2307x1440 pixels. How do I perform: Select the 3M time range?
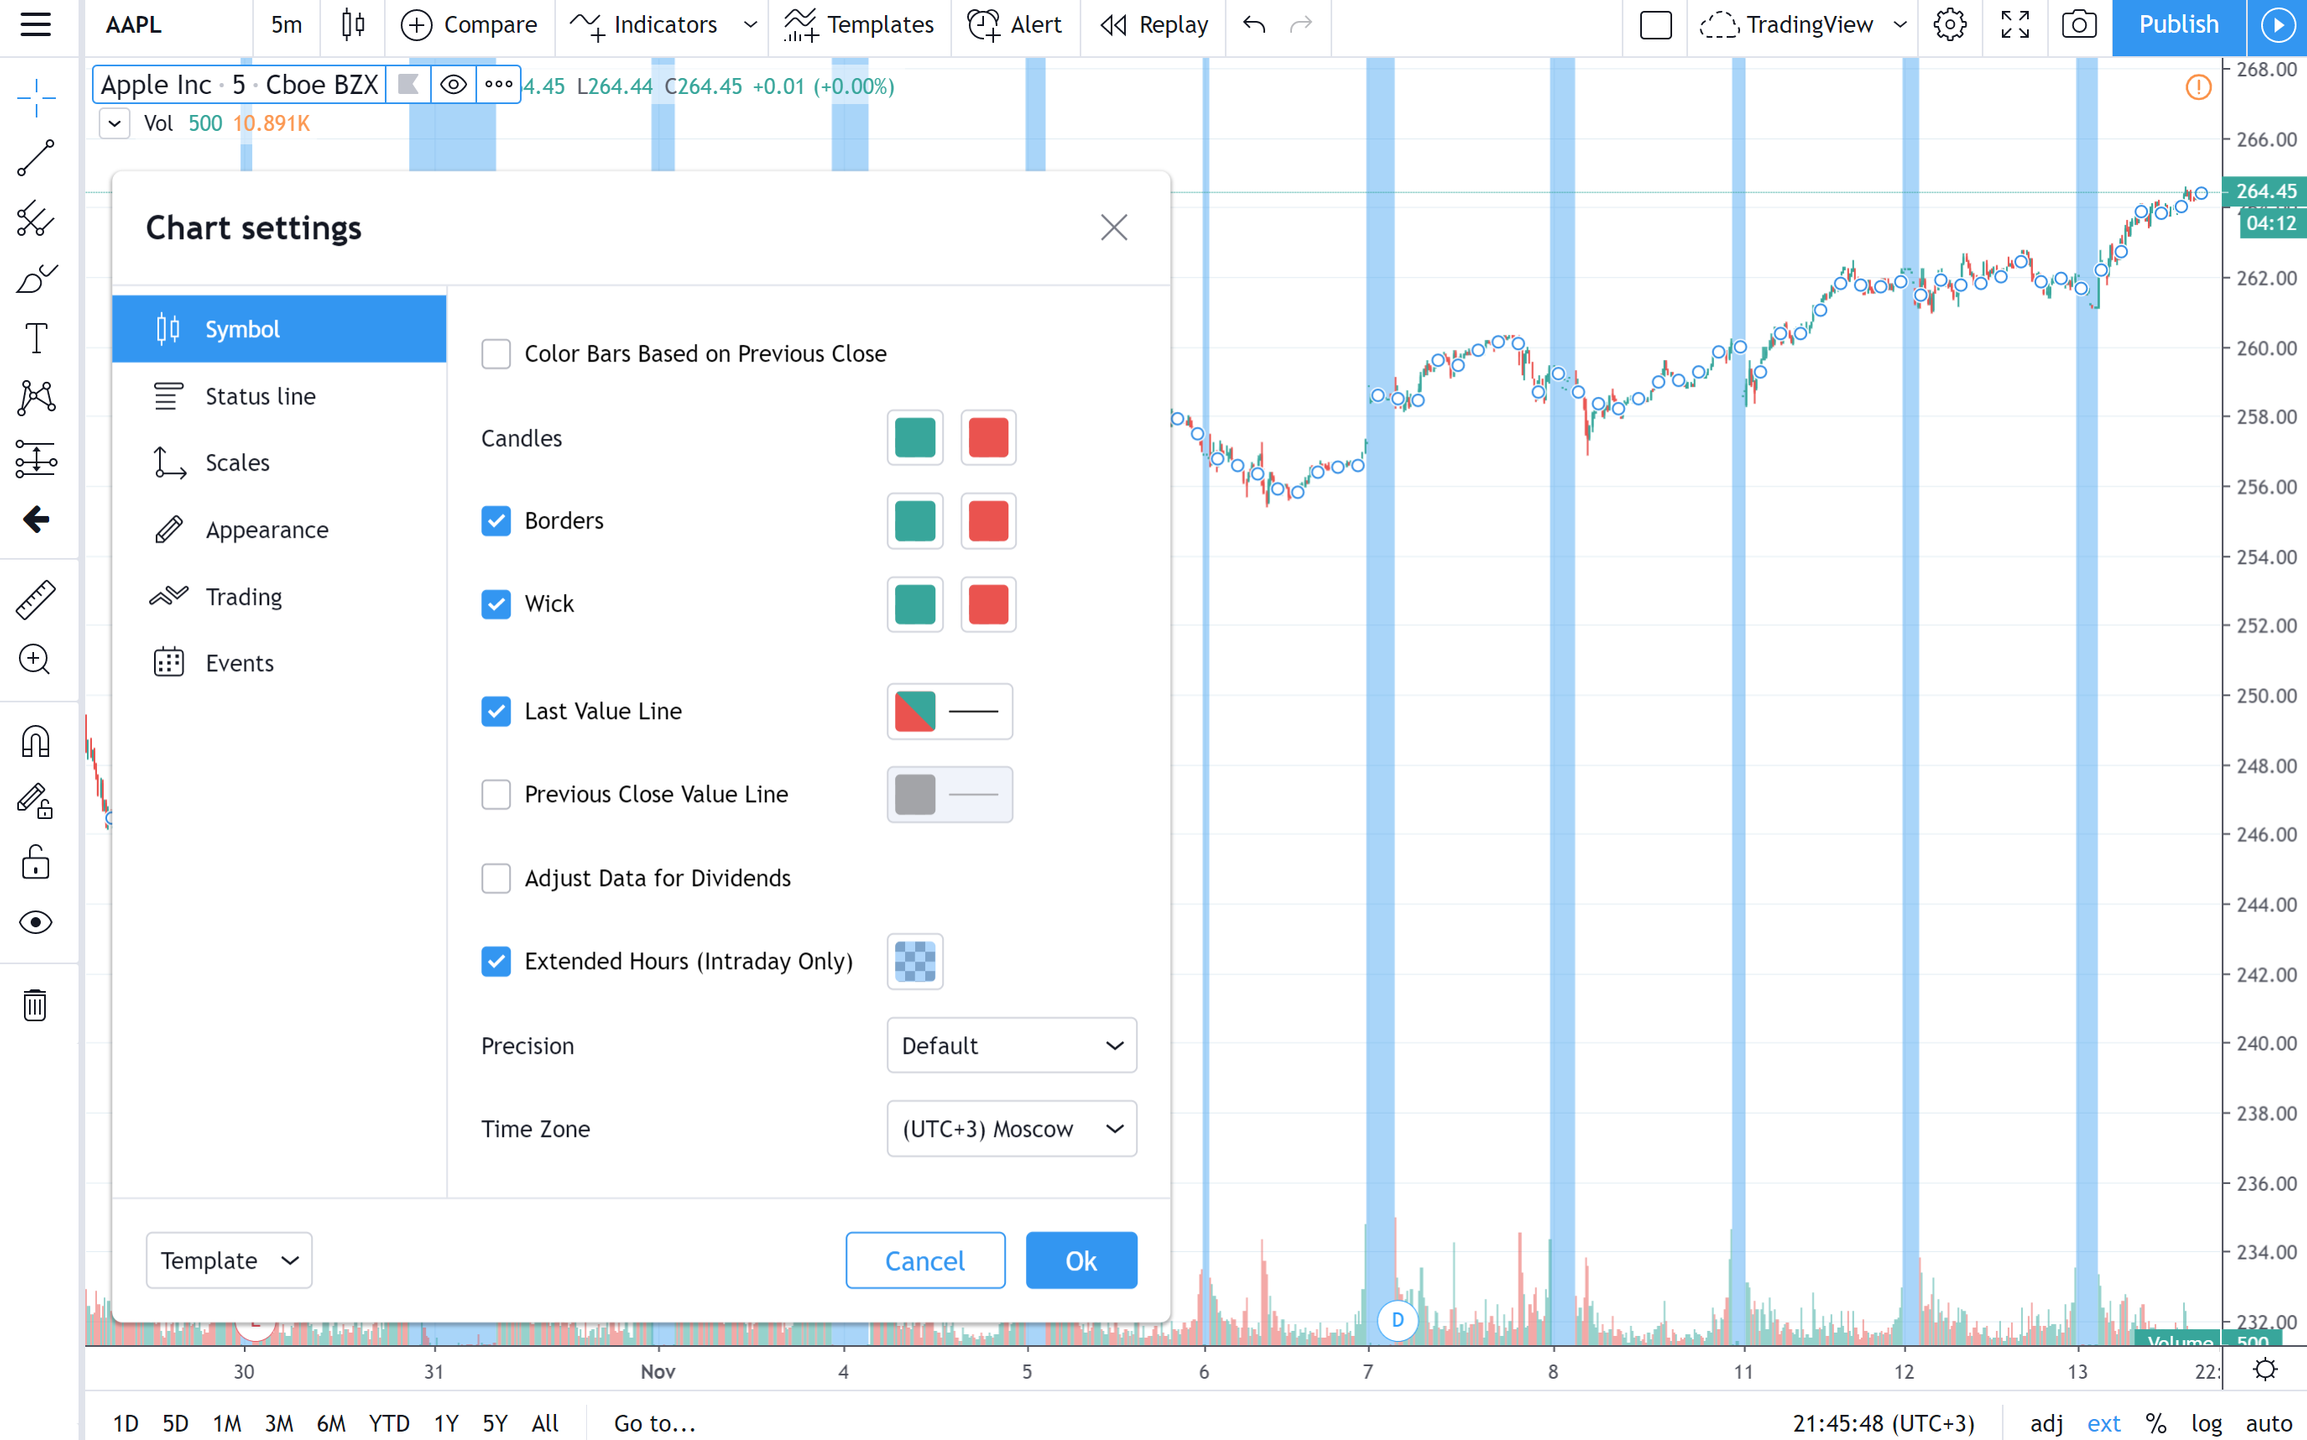coord(279,1423)
